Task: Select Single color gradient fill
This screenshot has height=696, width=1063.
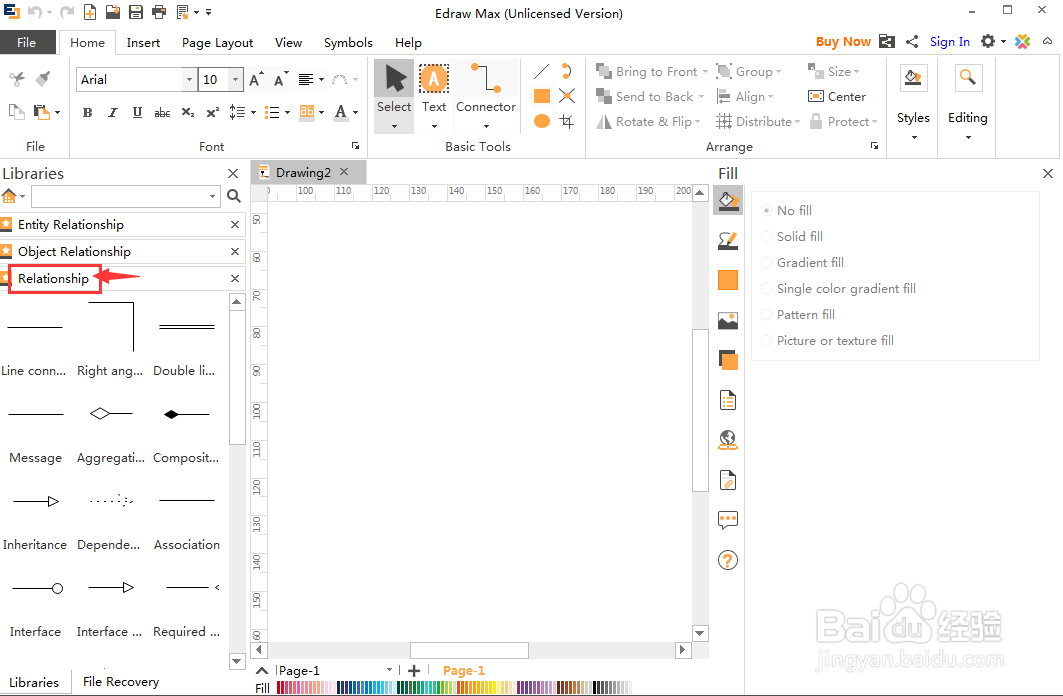Action: coord(839,289)
